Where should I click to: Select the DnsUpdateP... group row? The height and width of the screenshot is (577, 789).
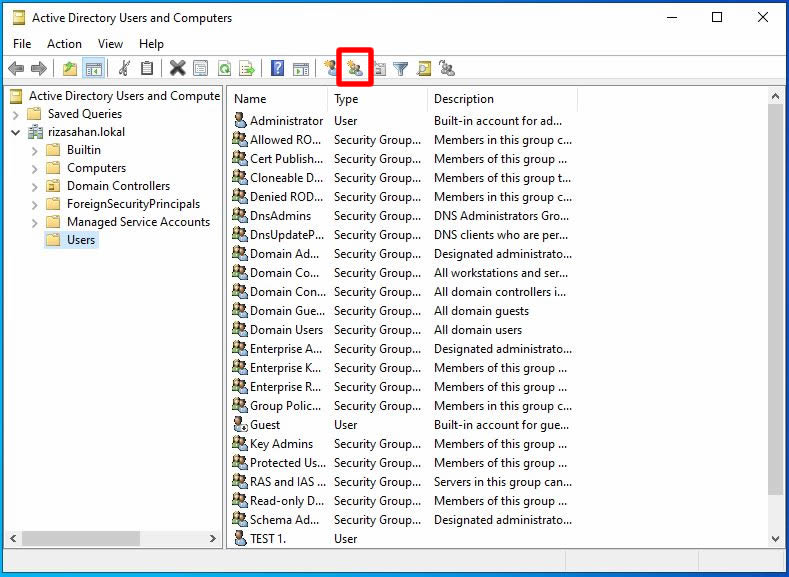pyautogui.click(x=403, y=235)
